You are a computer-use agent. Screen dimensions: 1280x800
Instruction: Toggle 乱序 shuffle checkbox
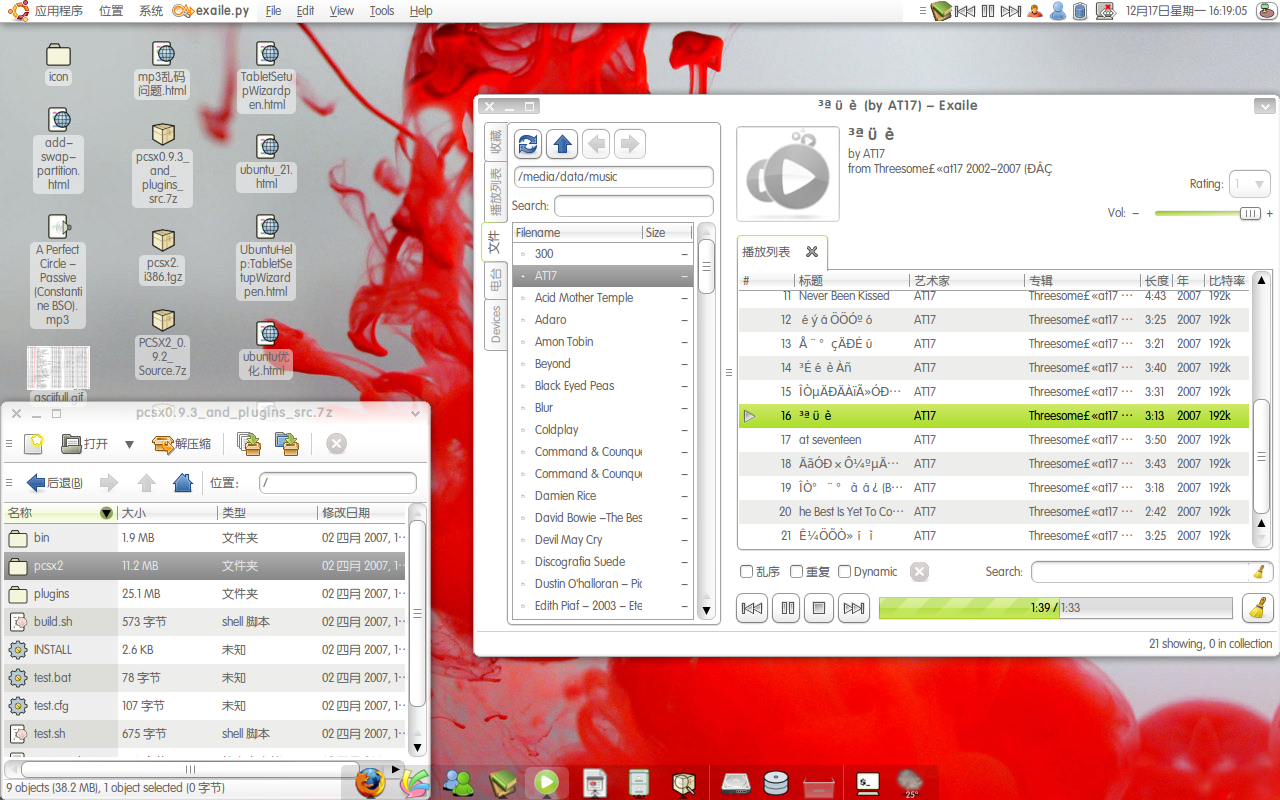click(x=746, y=572)
